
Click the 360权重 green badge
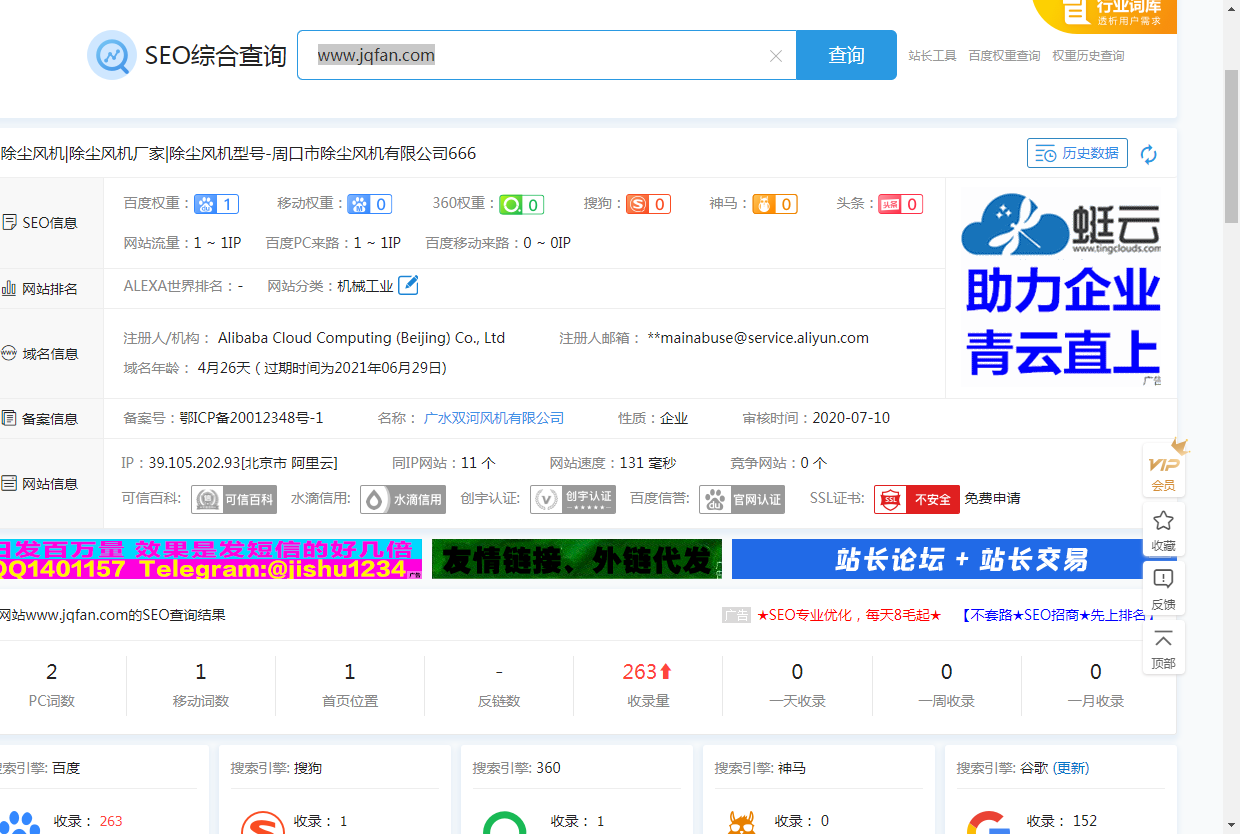tap(521, 204)
